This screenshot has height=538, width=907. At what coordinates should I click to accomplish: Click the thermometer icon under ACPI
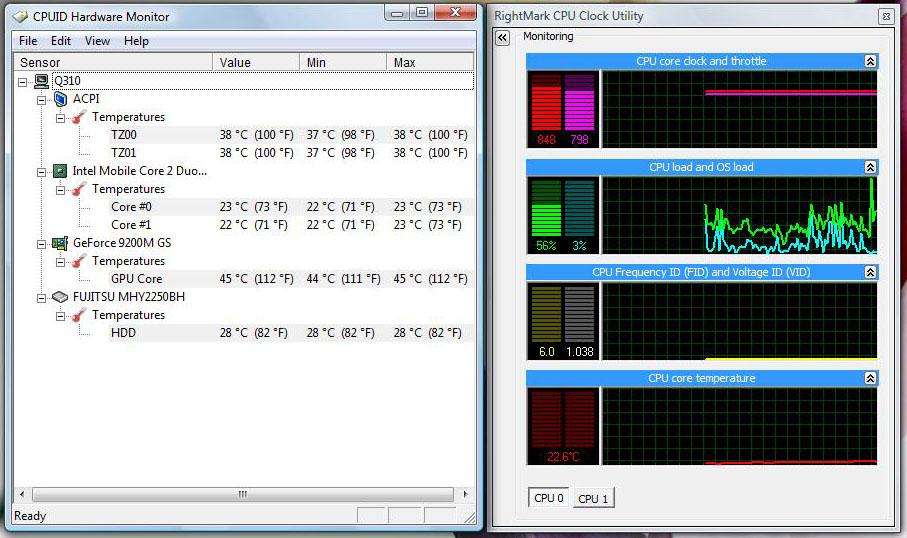tap(79, 117)
